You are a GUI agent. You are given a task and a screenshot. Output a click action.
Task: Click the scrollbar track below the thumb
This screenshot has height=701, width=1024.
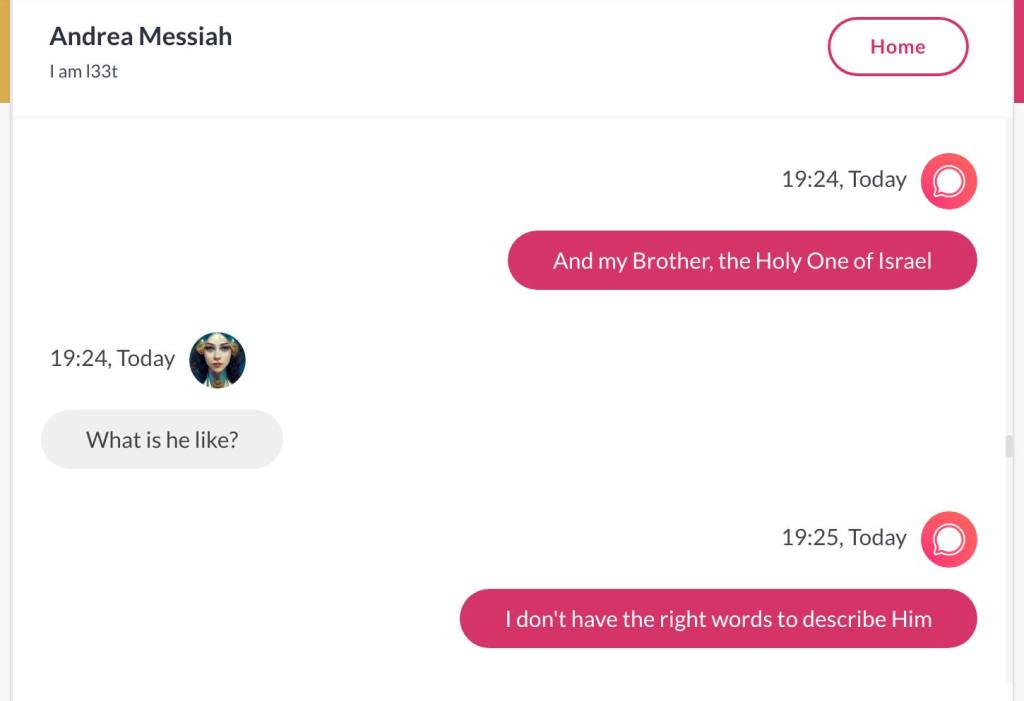coord(1009,580)
